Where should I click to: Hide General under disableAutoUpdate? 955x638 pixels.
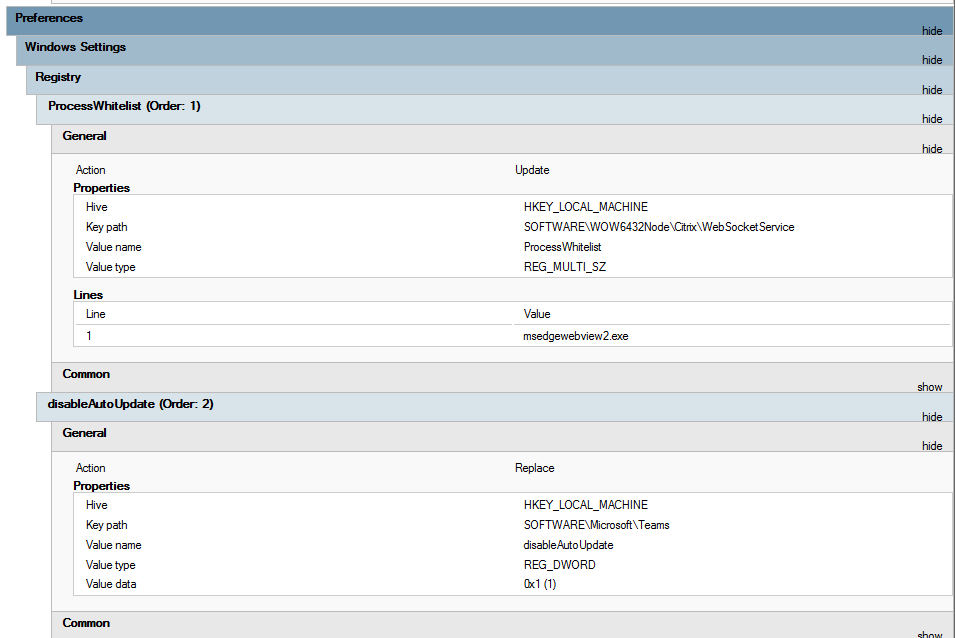point(932,446)
